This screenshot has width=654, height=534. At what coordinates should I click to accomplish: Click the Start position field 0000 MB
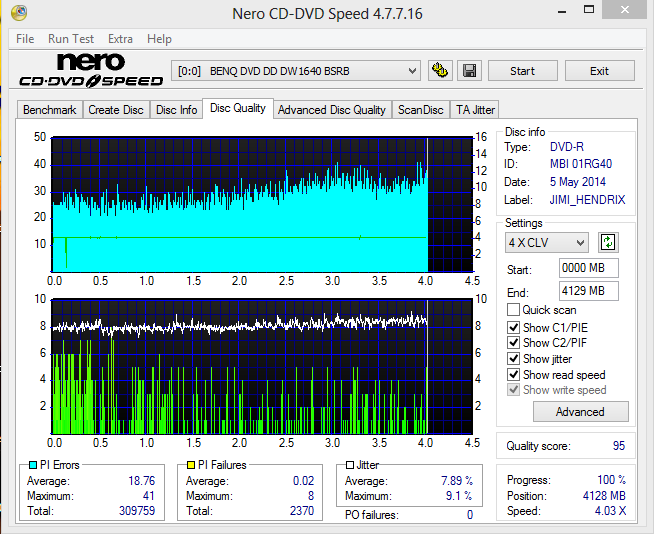pyautogui.click(x=589, y=268)
